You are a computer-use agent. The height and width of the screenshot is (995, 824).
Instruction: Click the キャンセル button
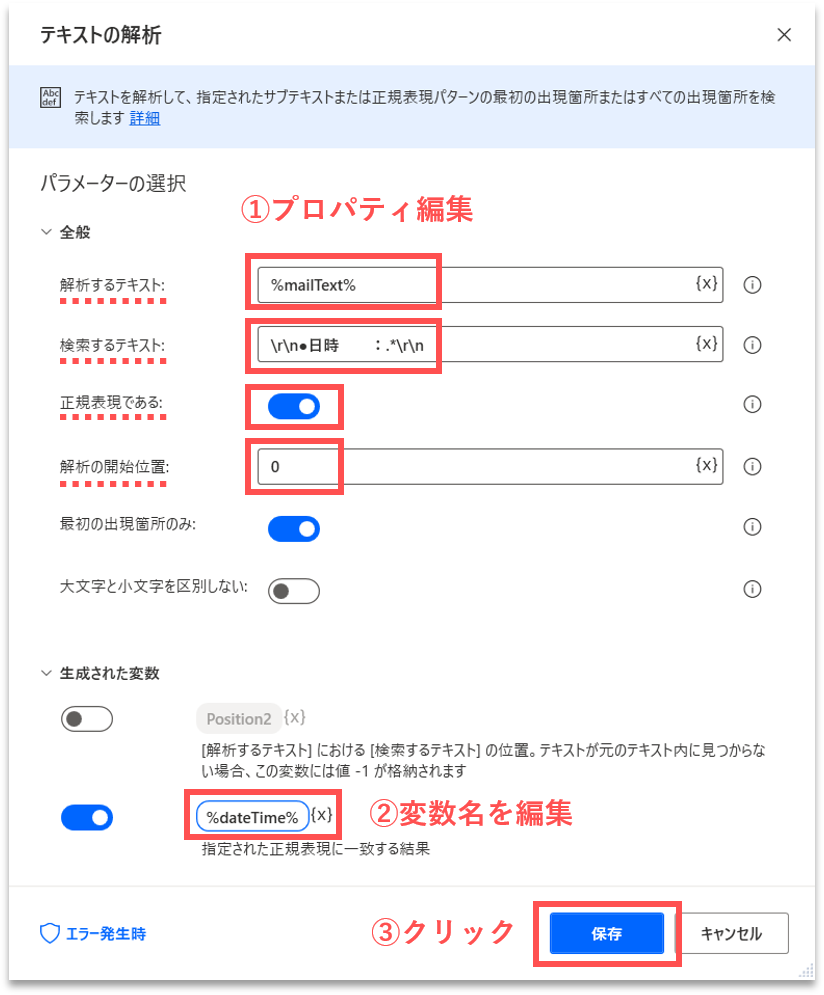pyautogui.click(x=731, y=933)
